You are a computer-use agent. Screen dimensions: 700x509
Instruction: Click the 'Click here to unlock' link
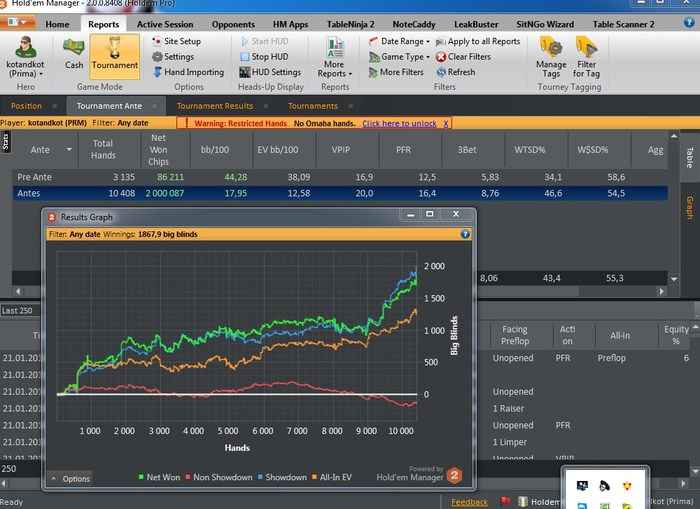[x=399, y=123]
